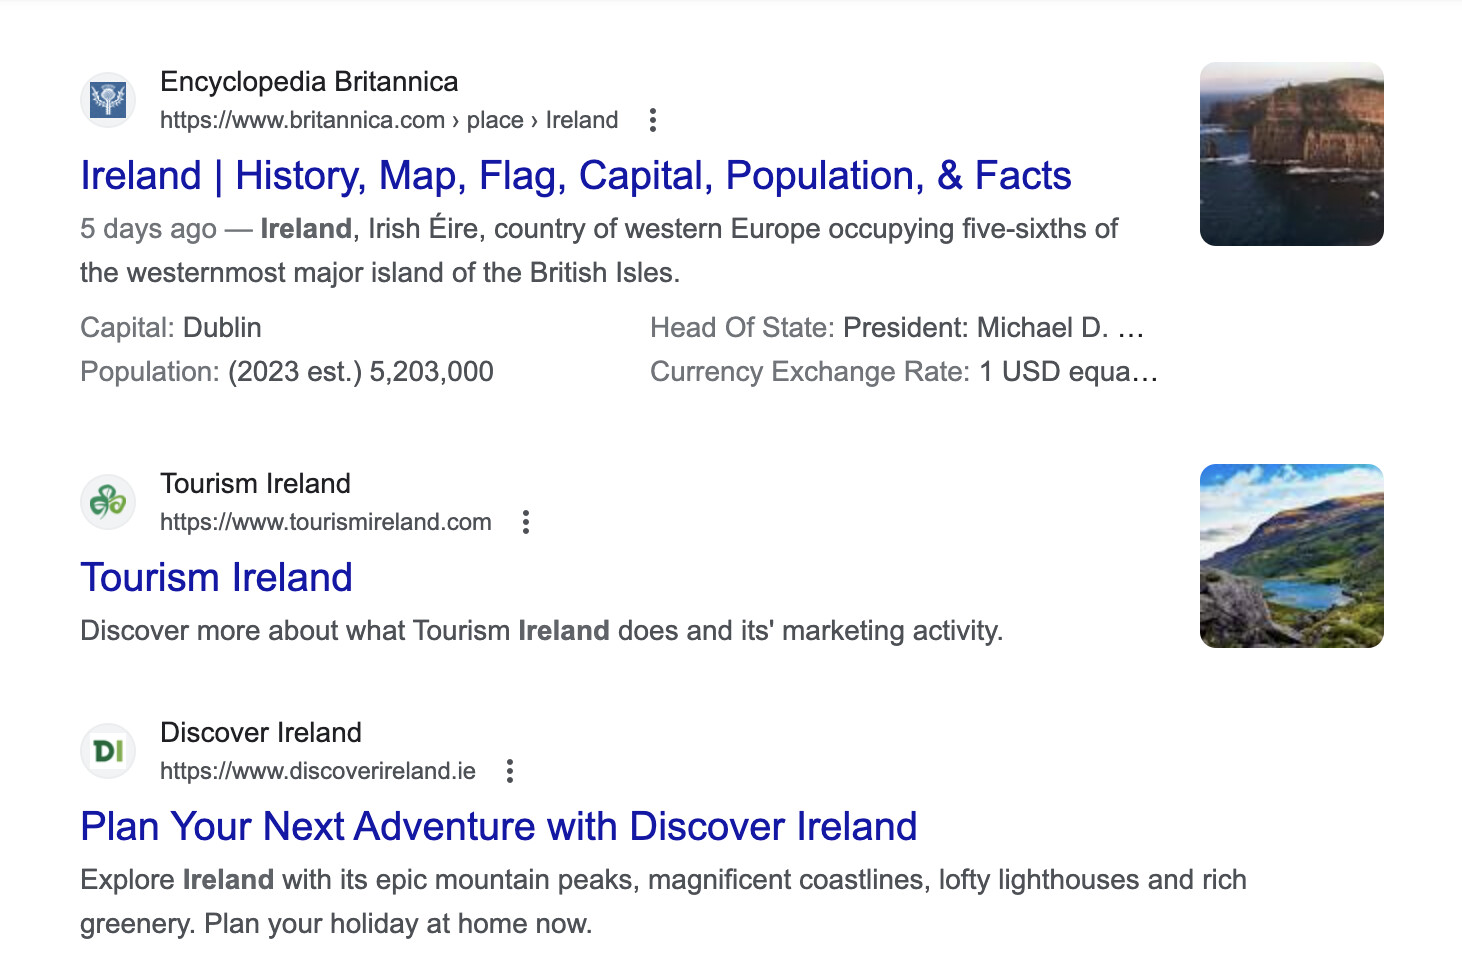1462x978 pixels.
Task: Open the Ireland History, Map, Flag result title
Action: [576, 176]
